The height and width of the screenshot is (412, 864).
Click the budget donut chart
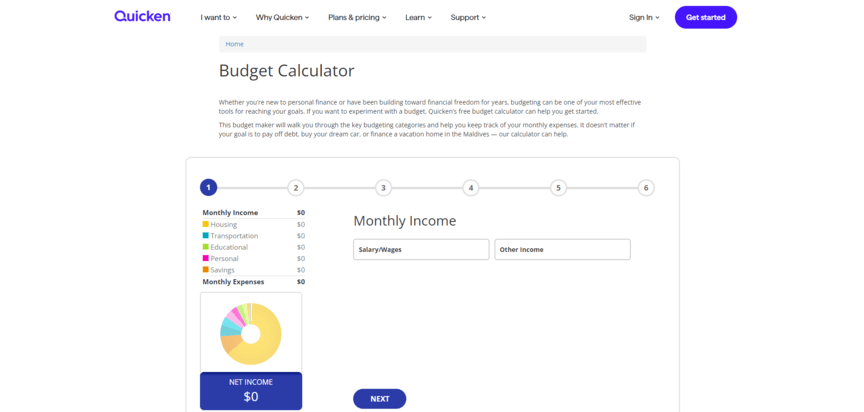[251, 334]
